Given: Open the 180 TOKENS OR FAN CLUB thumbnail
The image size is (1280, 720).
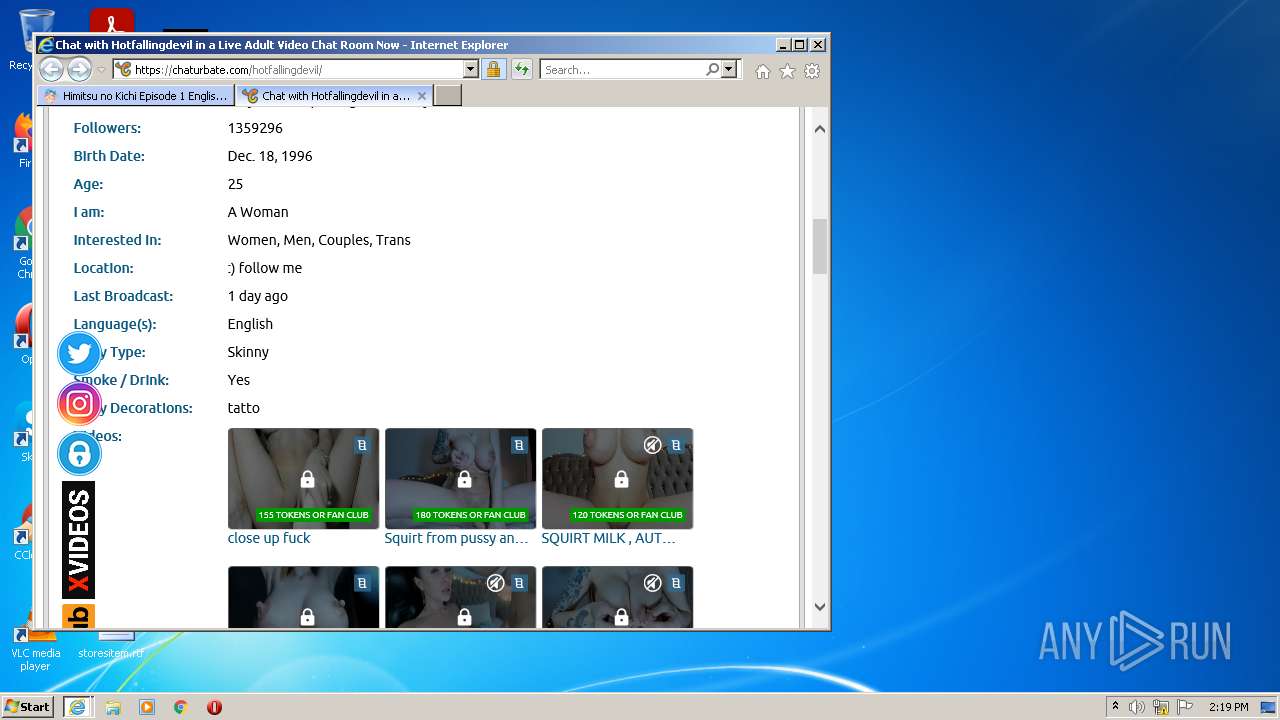Looking at the screenshot, I should pyautogui.click(x=460, y=478).
